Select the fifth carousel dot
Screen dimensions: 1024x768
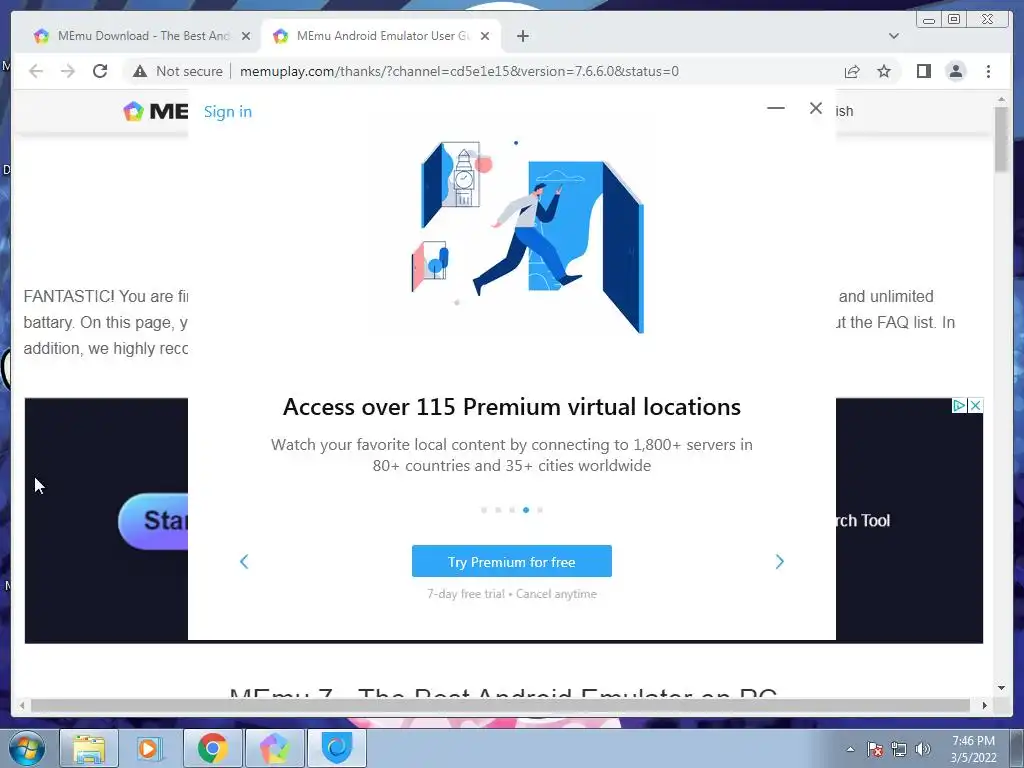[x=540, y=510]
